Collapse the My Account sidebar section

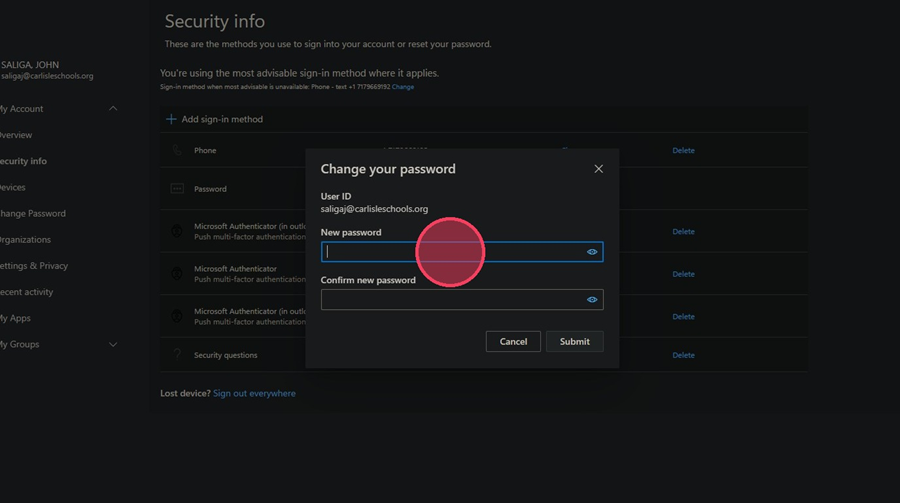pos(113,109)
